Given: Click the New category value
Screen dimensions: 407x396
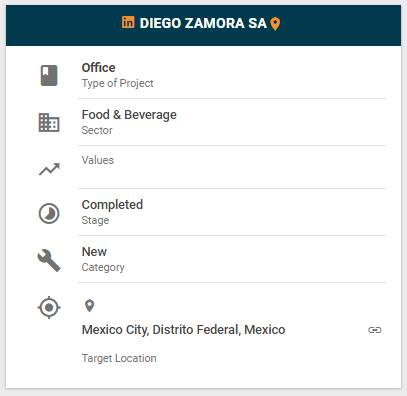Looking at the screenshot, I should coord(94,252).
